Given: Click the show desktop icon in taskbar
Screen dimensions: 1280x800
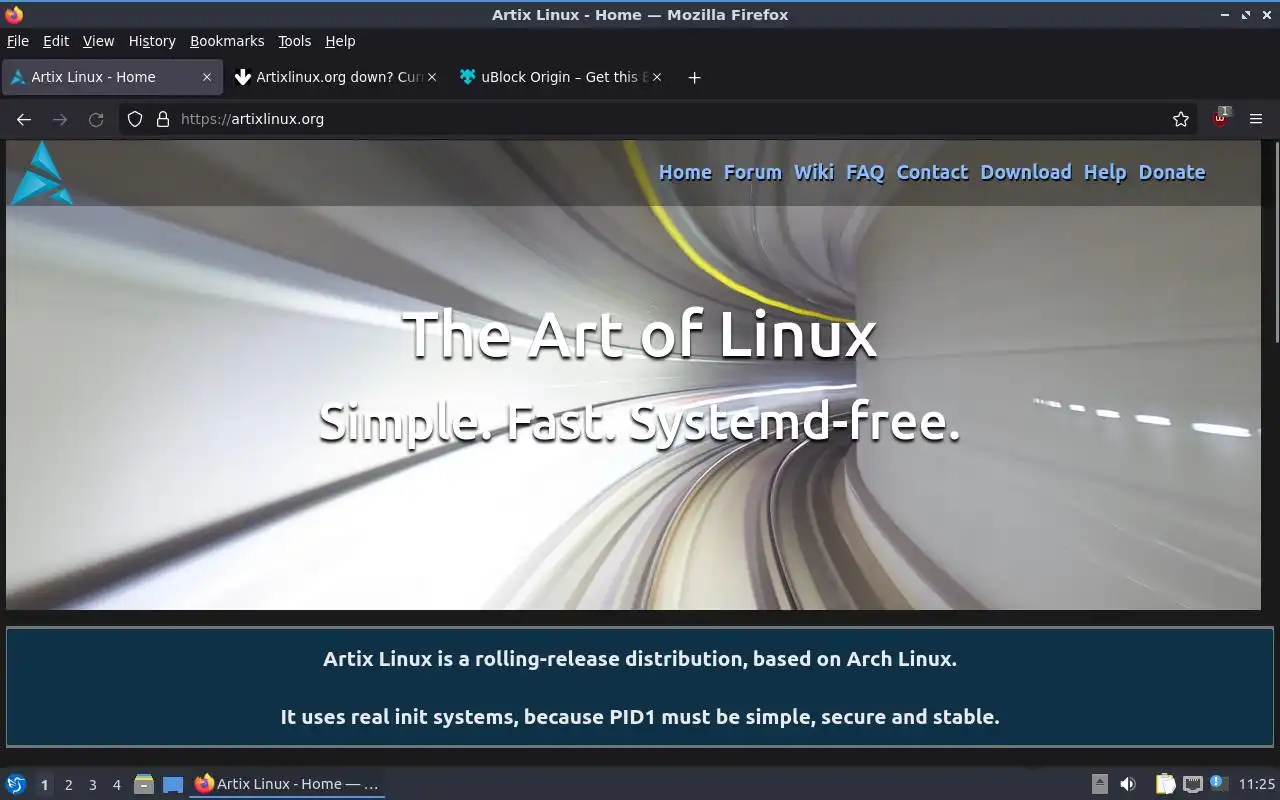Looking at the screenshot, I should pyautogui.click(x=173, y=784).
